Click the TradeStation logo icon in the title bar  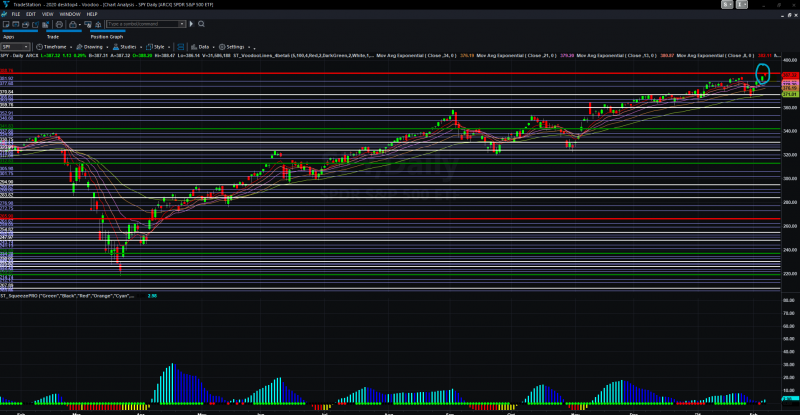coord(7,4)
